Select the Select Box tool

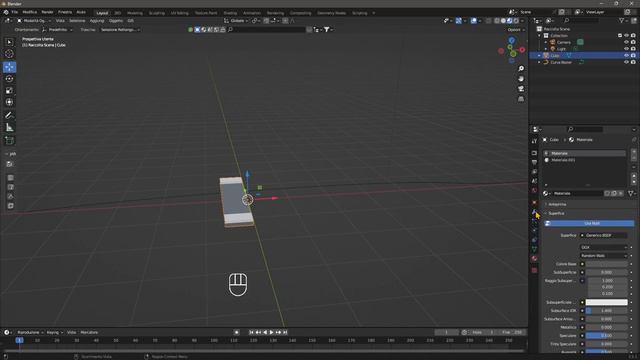(x=9, y=42)
